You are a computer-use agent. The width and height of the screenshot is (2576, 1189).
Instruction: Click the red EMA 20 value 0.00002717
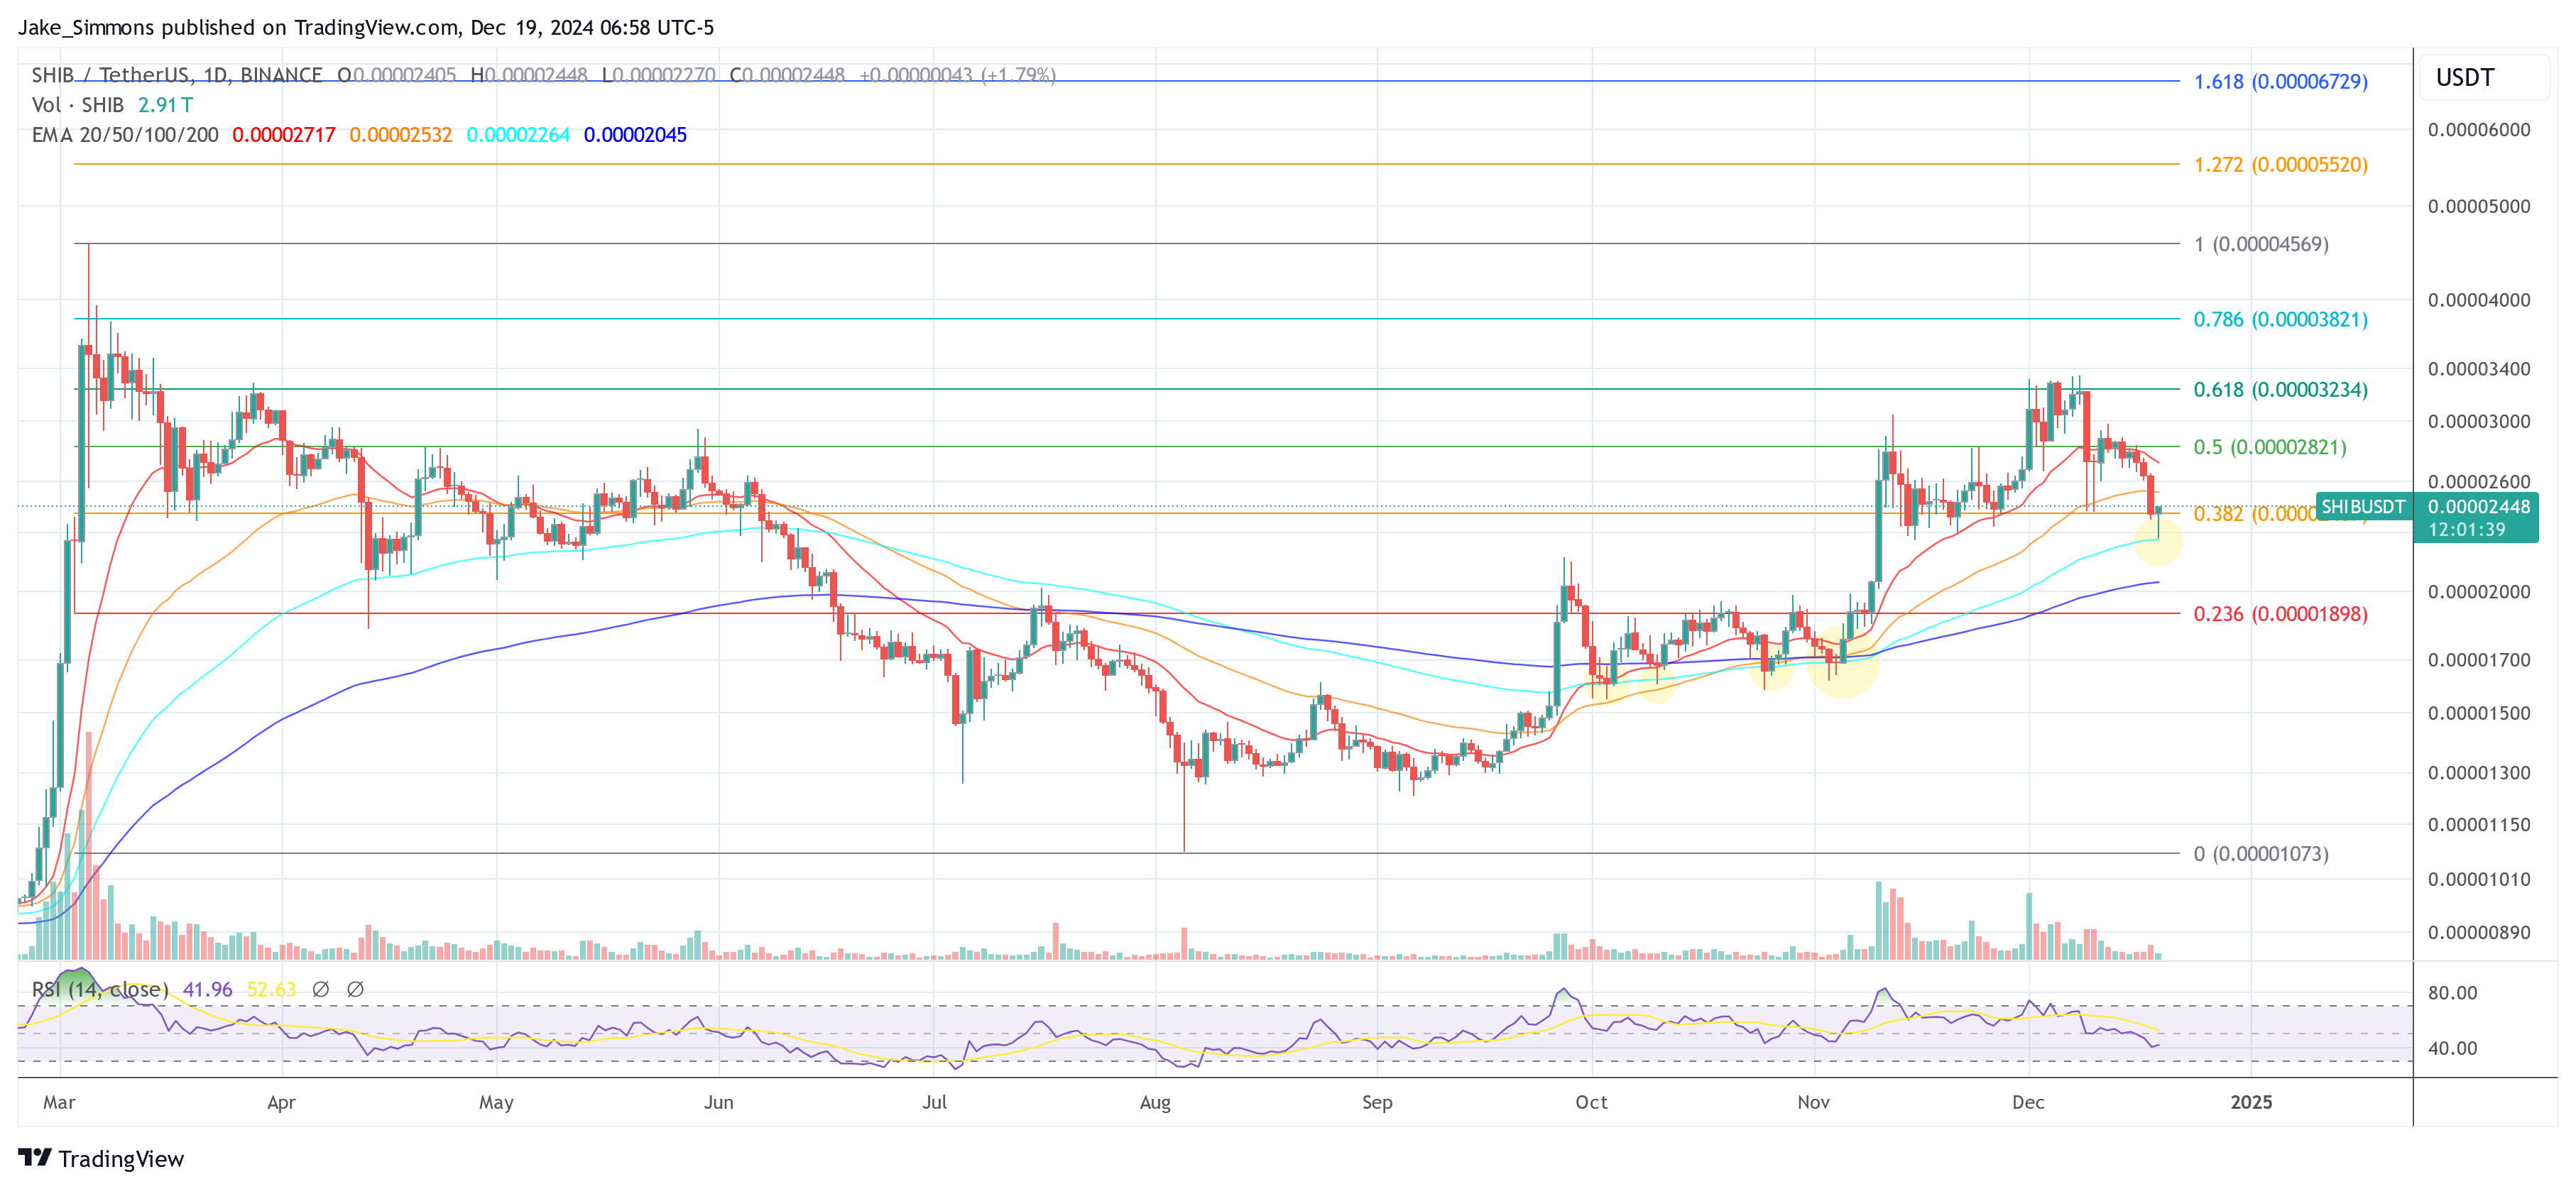(284, 135)
